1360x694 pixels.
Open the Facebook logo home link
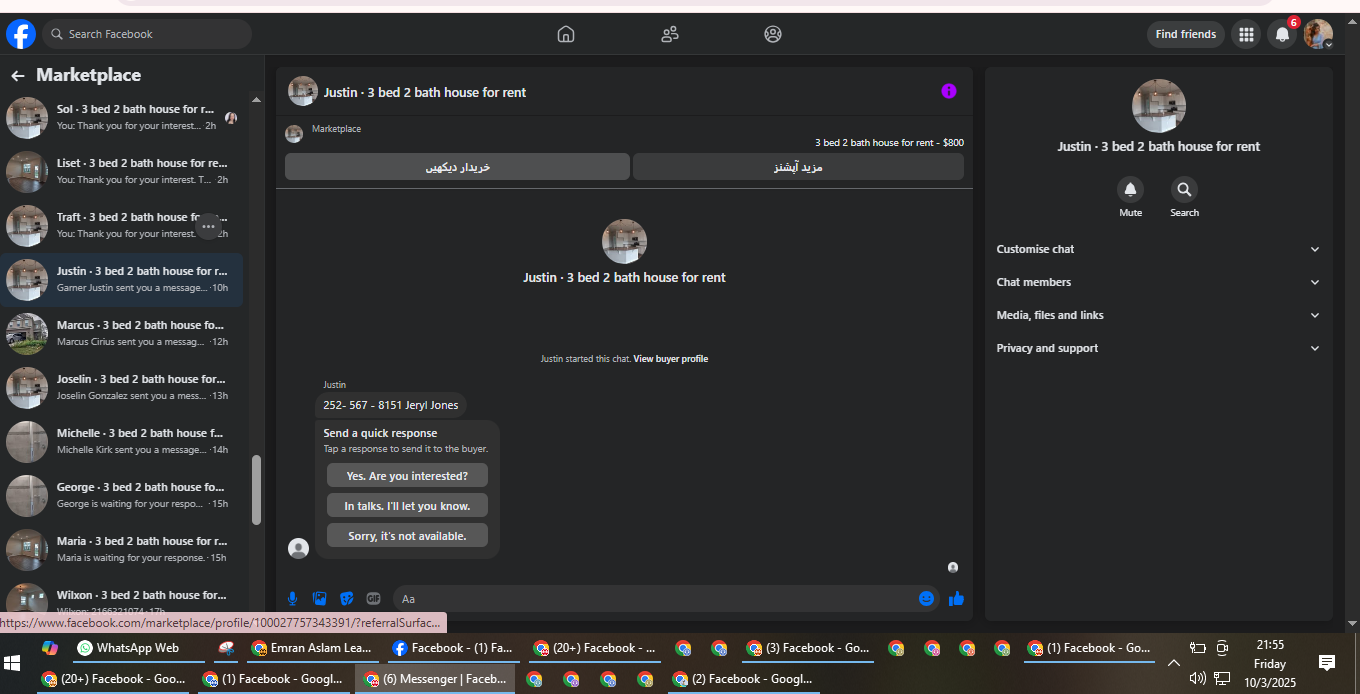[21, 34]
